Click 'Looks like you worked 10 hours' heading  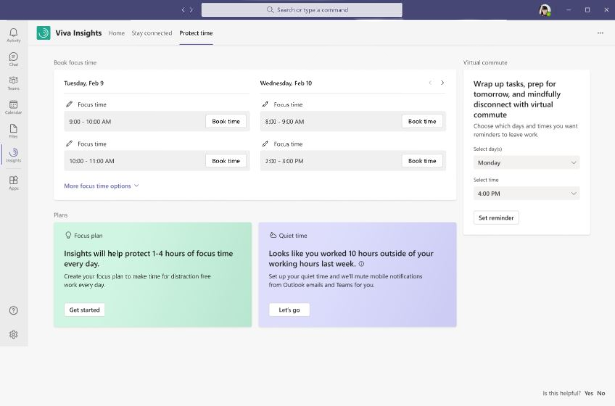click(351, 259)
